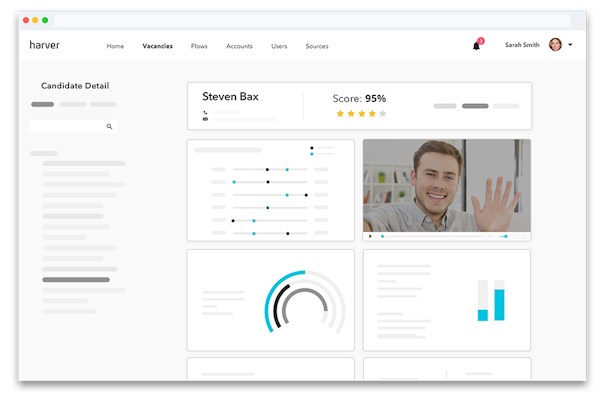The width and height of the screenshot is (600, 400).
Task: Click the video progress slider
Action: (x=431, y=237)
